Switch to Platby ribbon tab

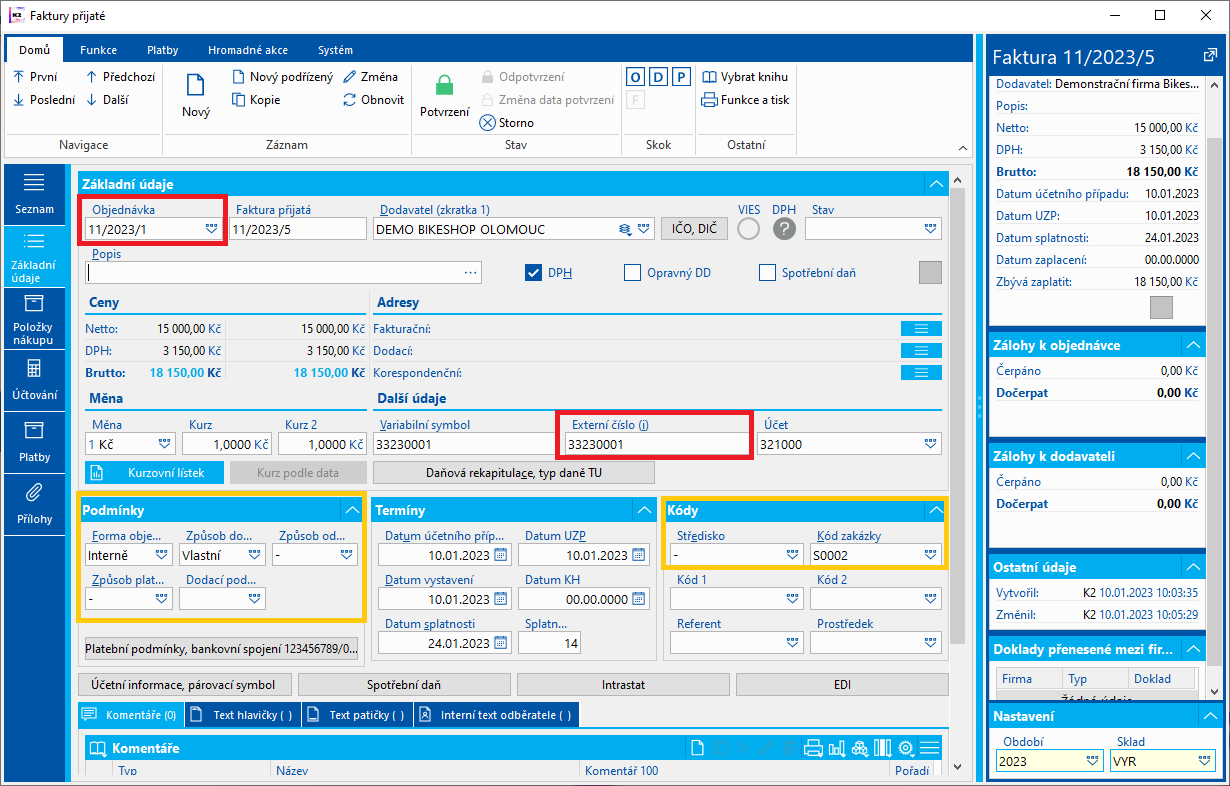point(163,50)
